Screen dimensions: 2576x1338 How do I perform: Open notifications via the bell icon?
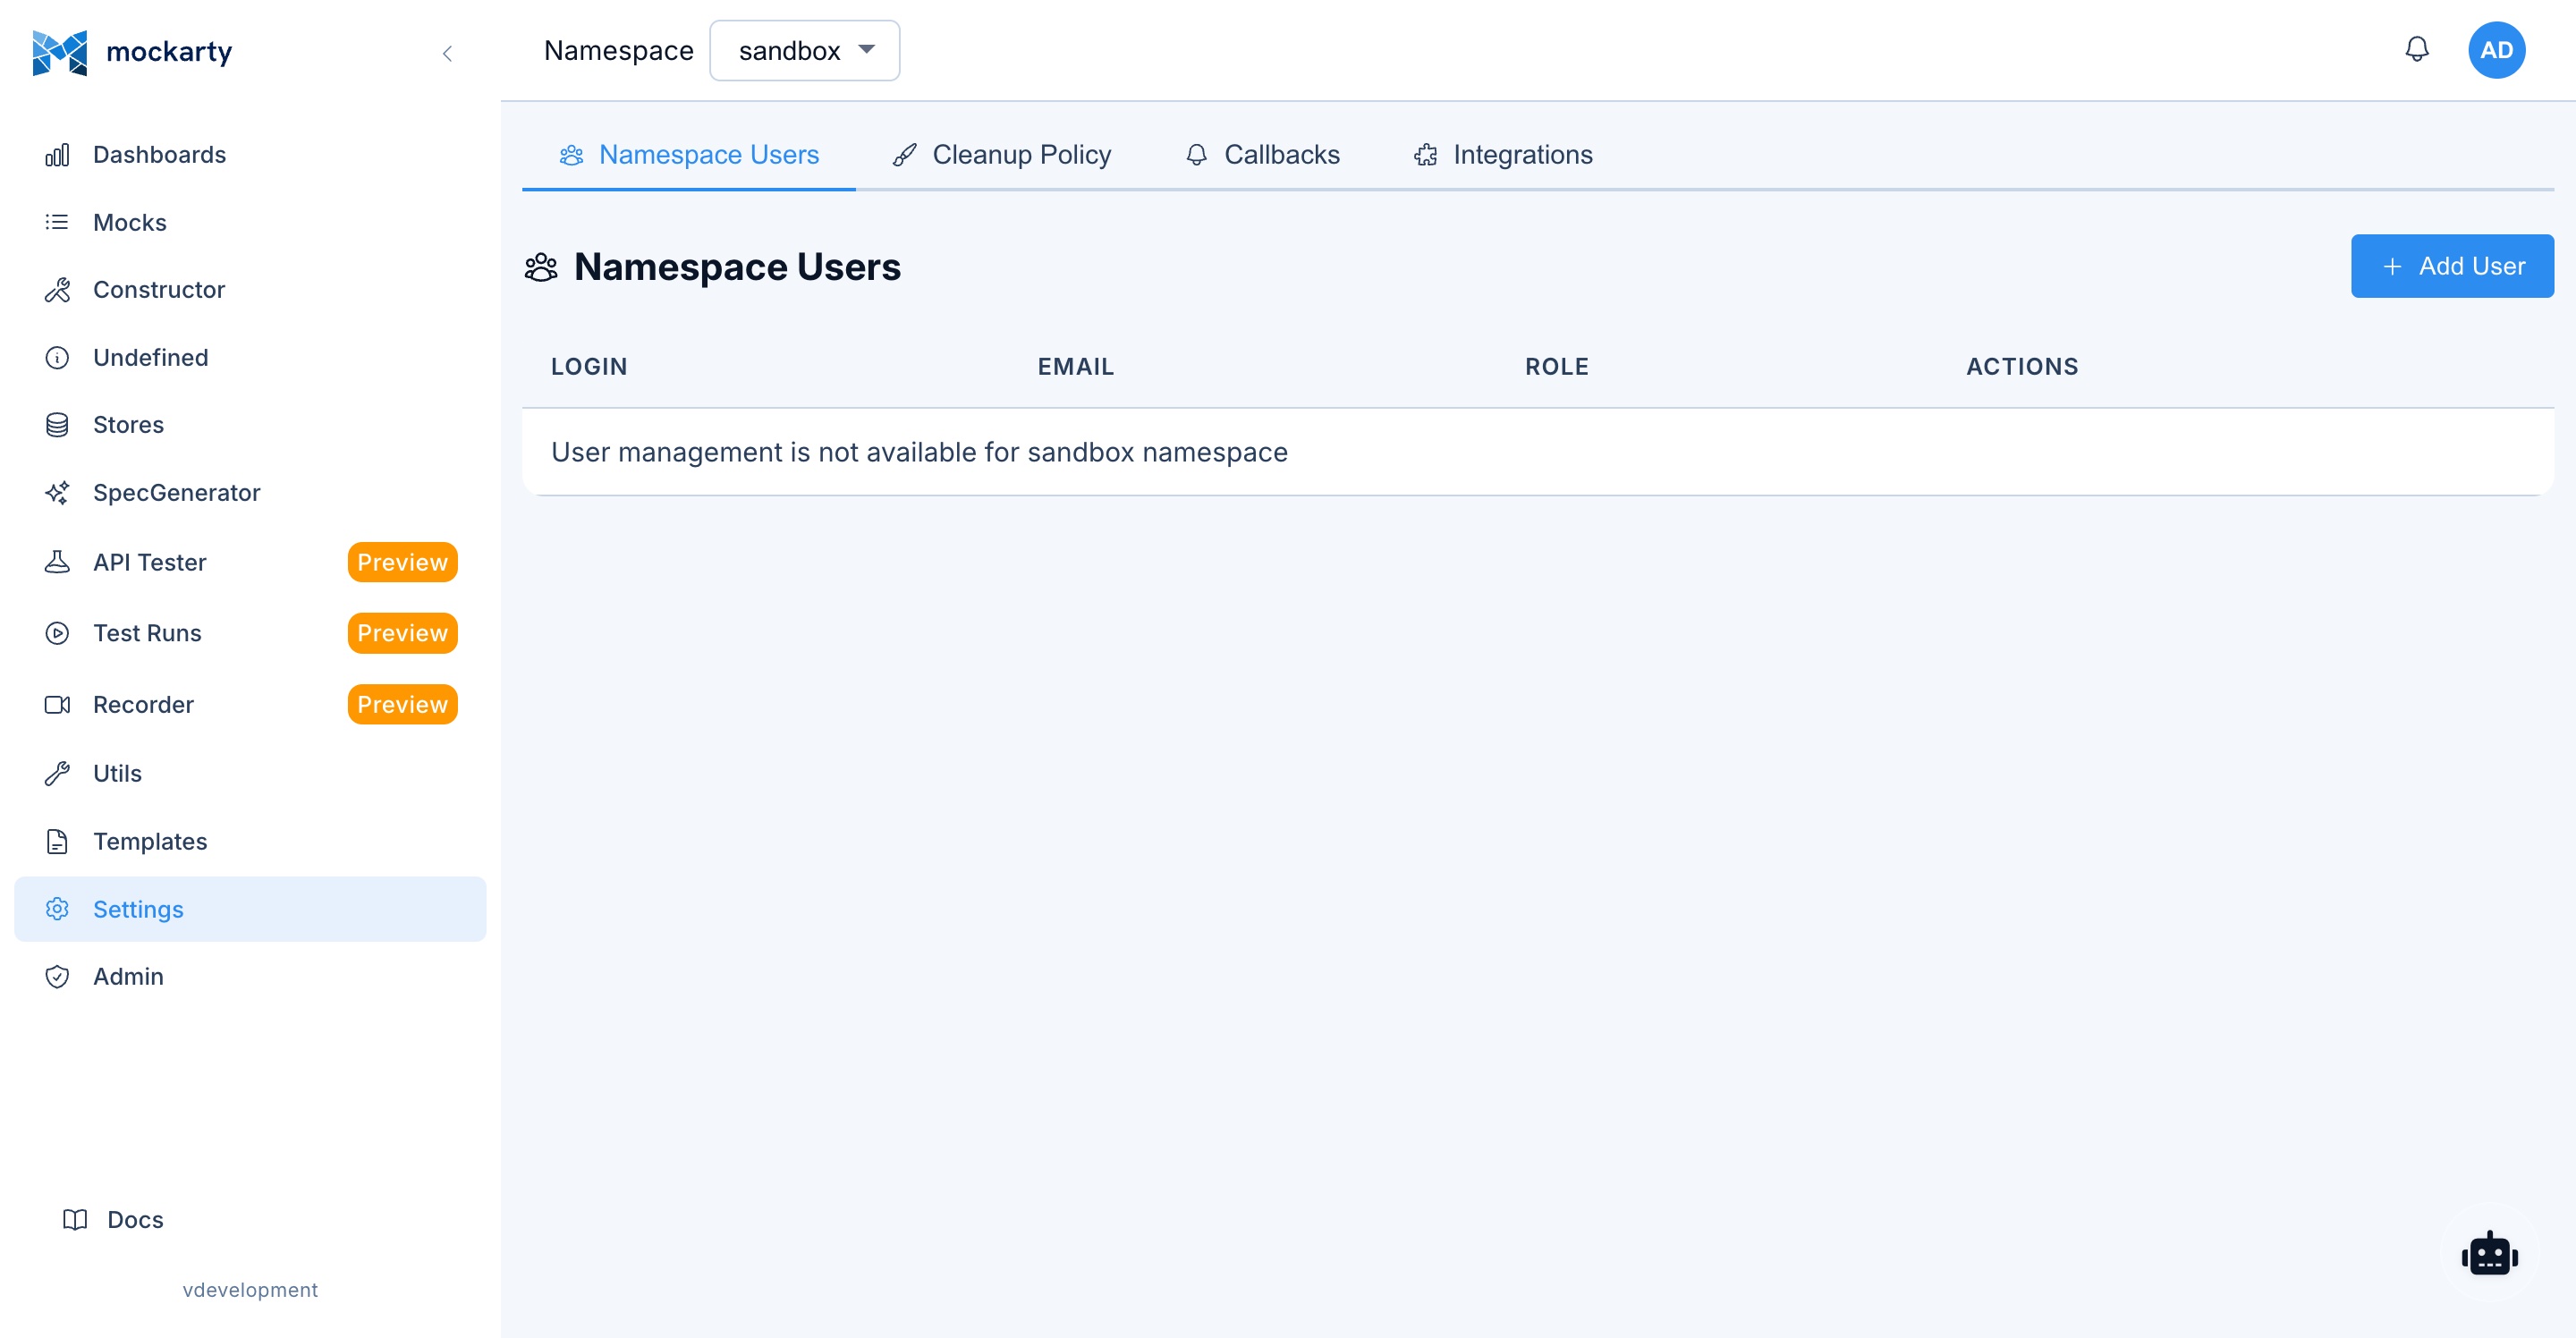pyautogui.click(x=2416, y=49)
